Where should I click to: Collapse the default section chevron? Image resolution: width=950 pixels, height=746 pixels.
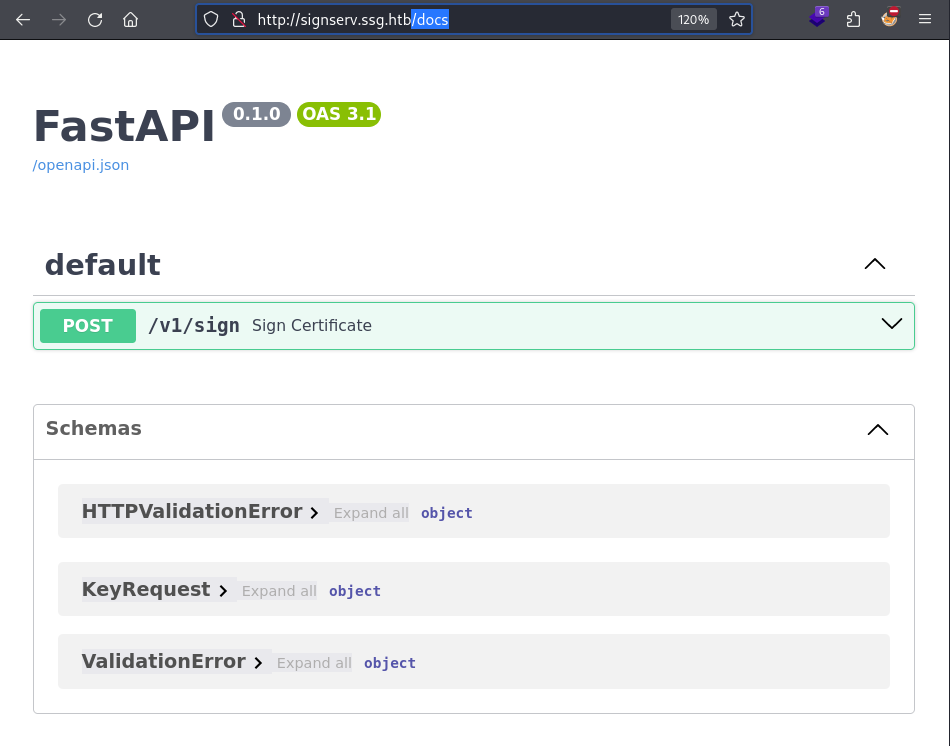point(874,264)
